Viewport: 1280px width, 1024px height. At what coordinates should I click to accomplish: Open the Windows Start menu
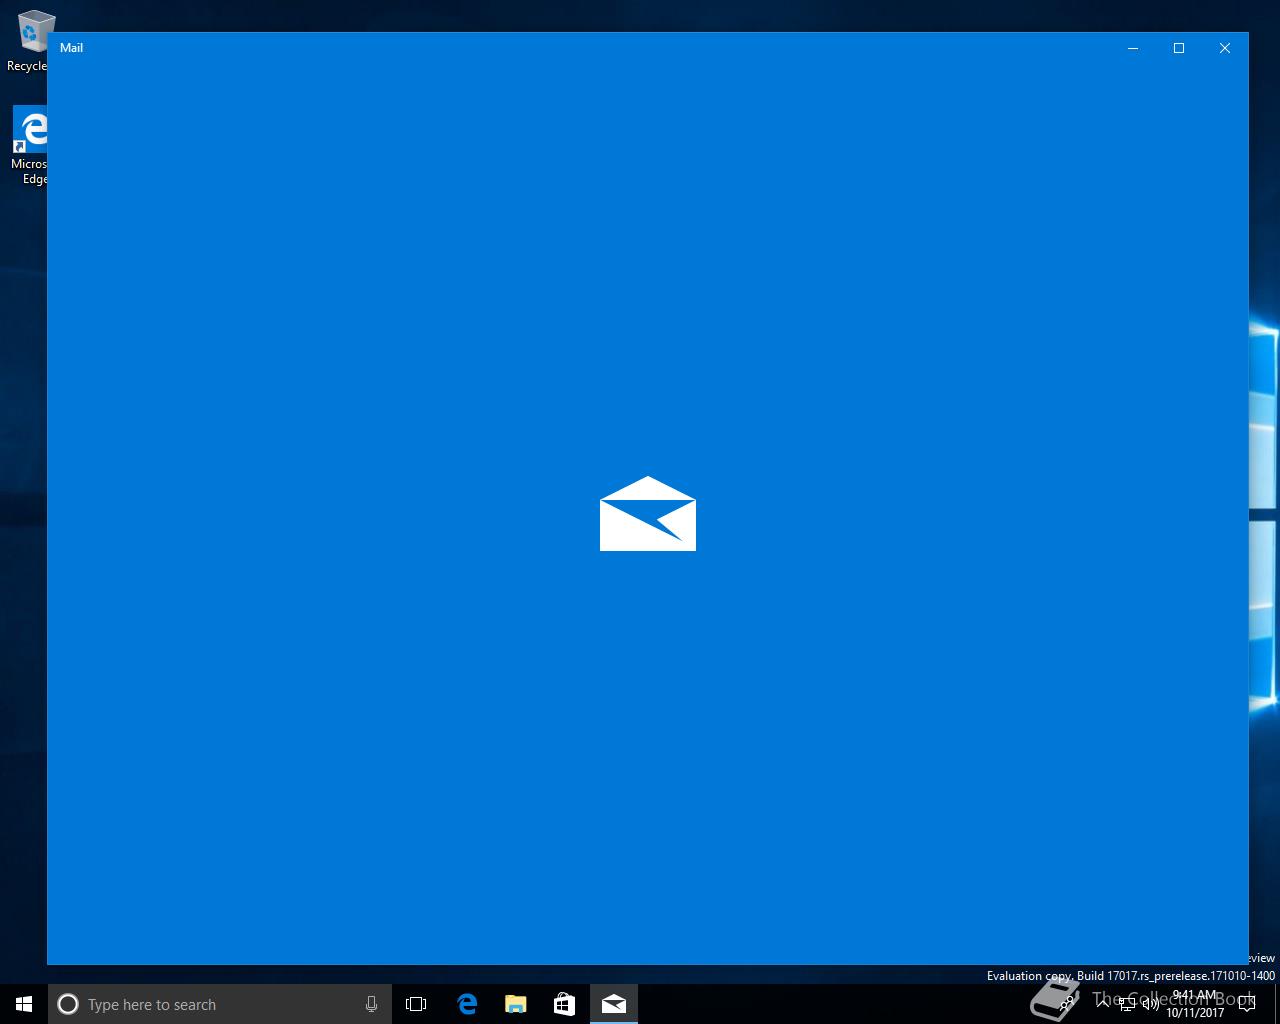click(24, 1004)
